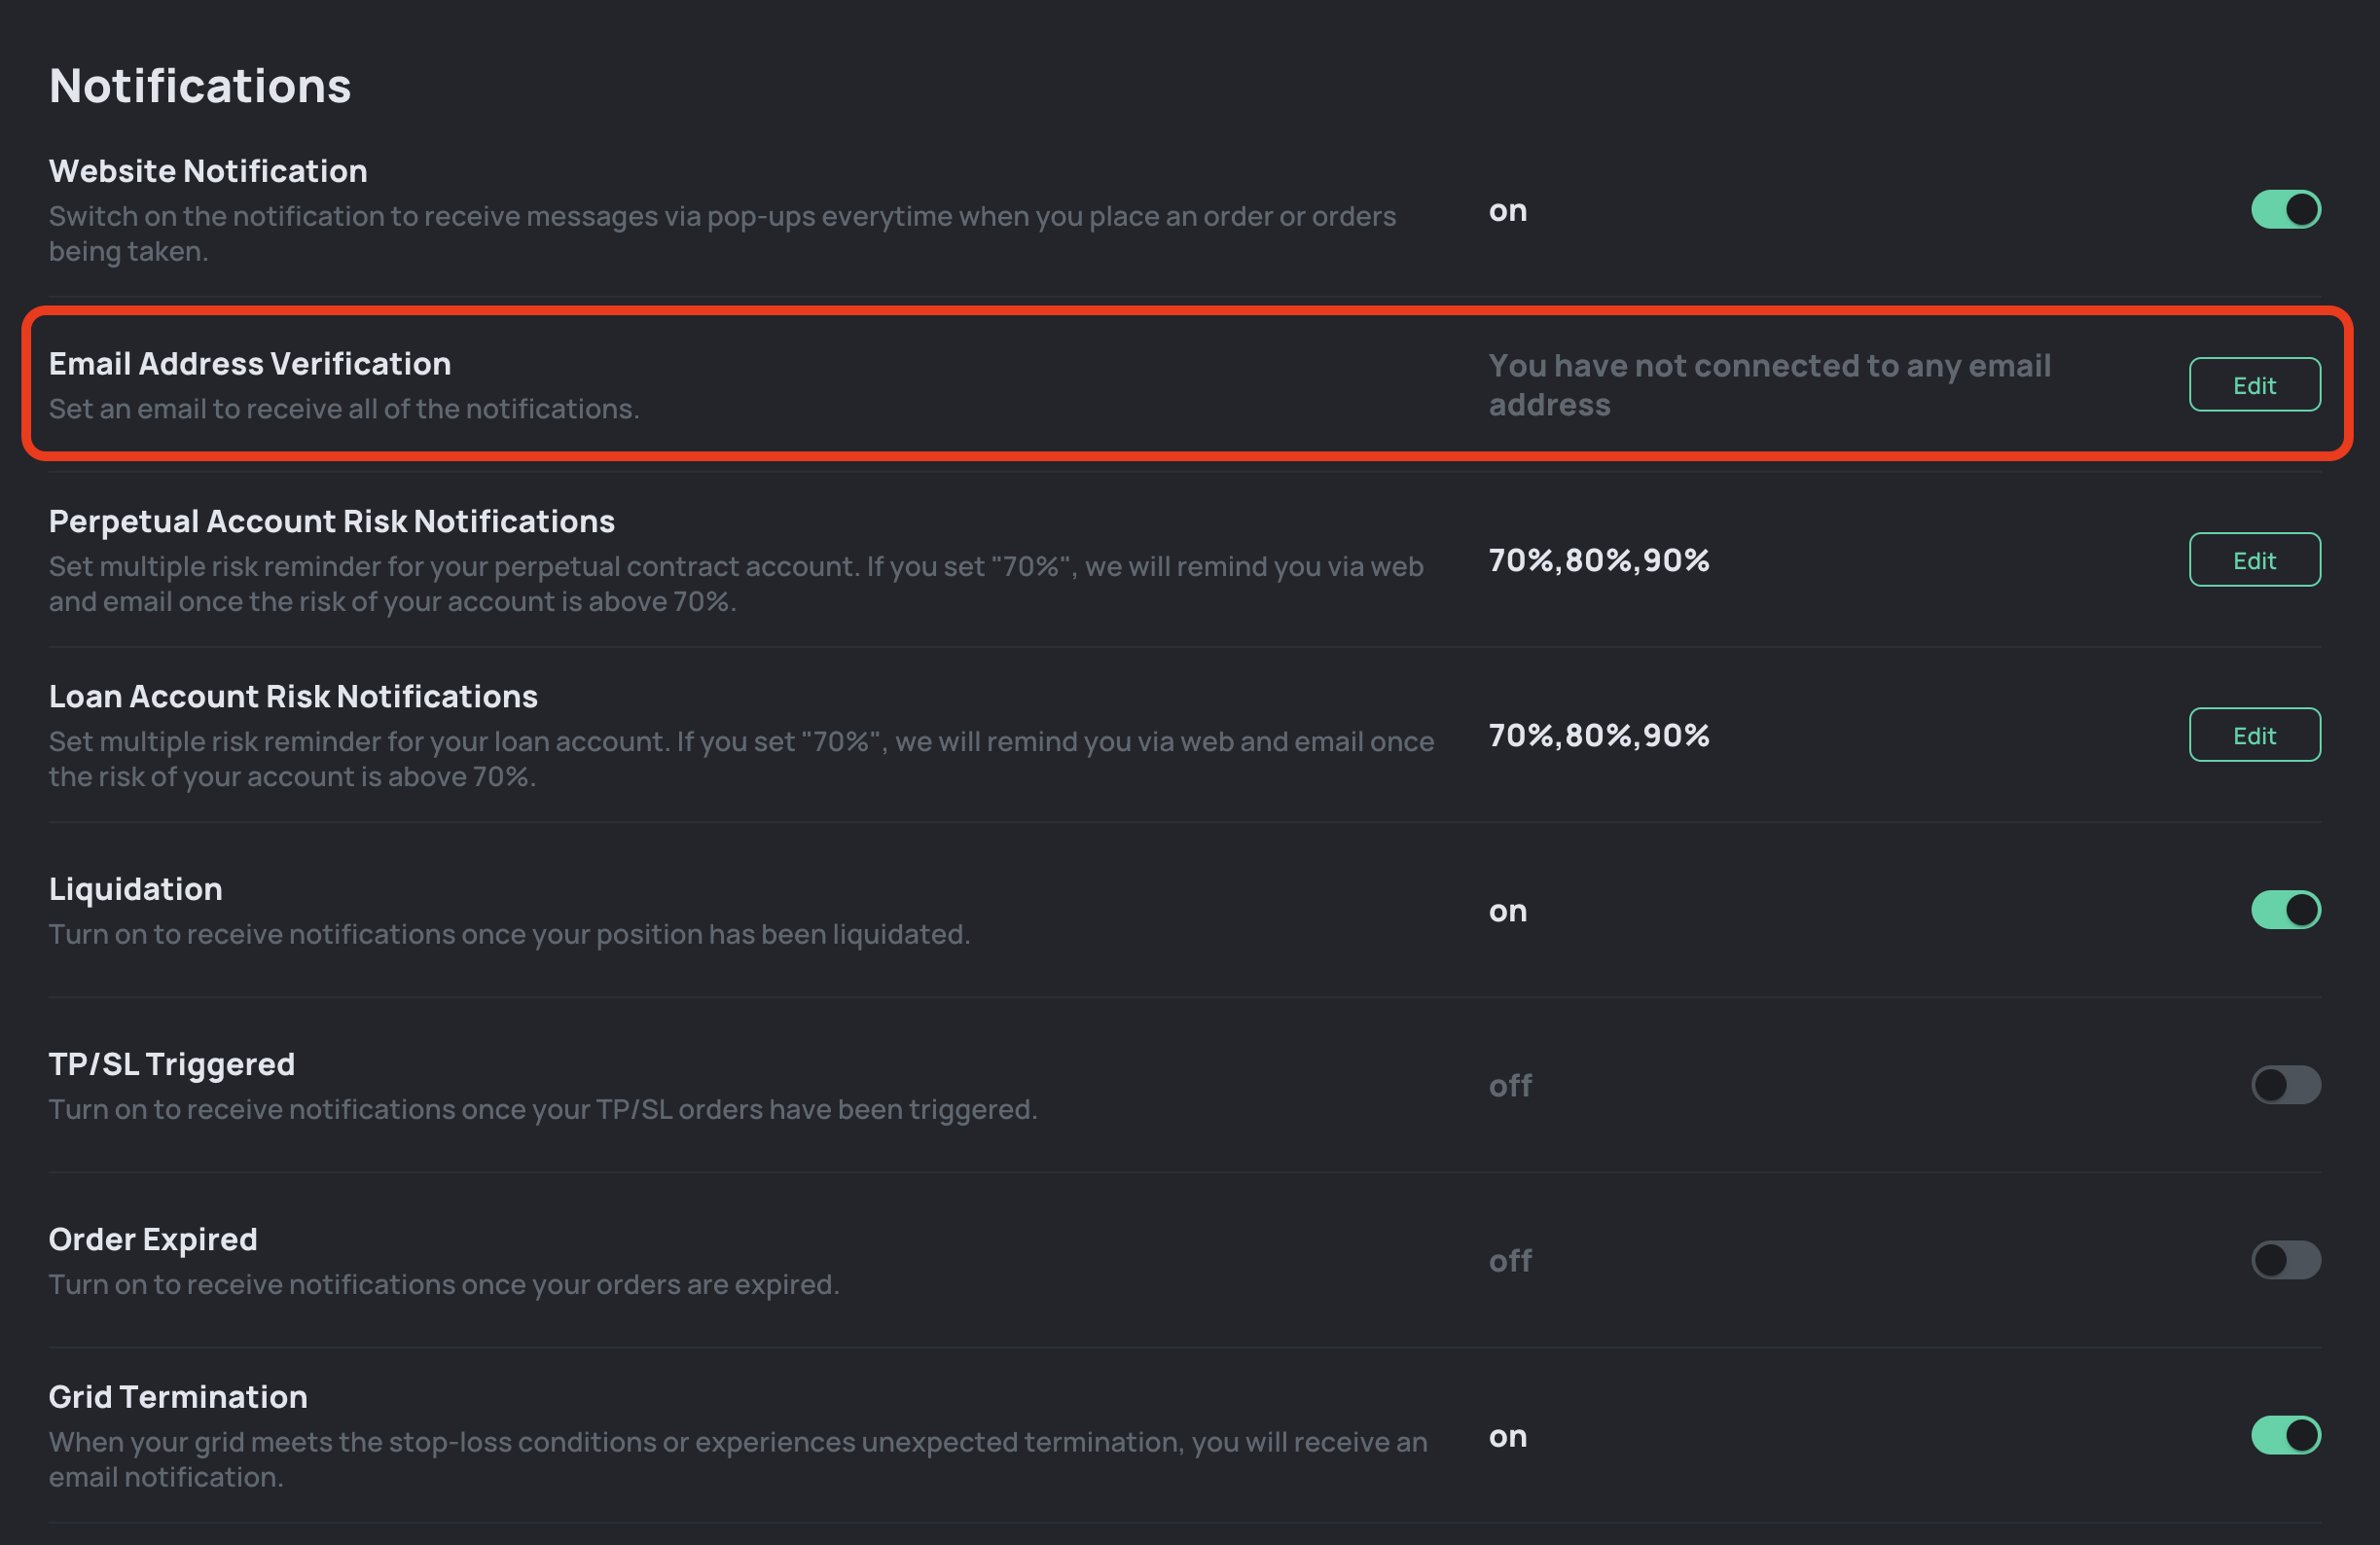Enable the TP/SL Triggered toggle
Image resolution: width=2380 pixels, height=1545 pixels.
tap(2285, 1085)
